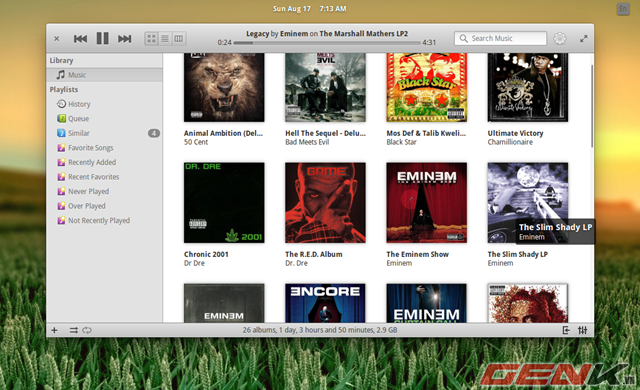Pause the current song

coord(102,38)
